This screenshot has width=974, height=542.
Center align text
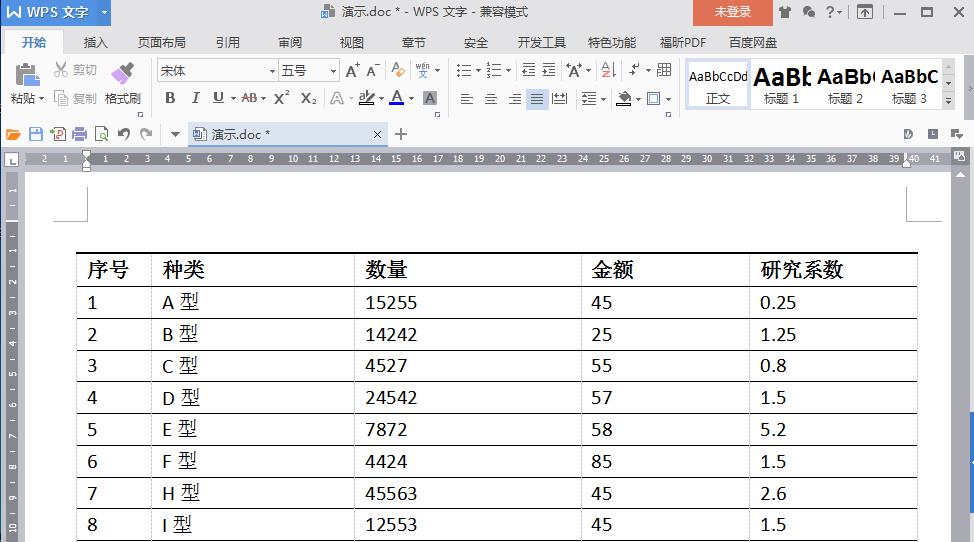[x=491, y=99]
